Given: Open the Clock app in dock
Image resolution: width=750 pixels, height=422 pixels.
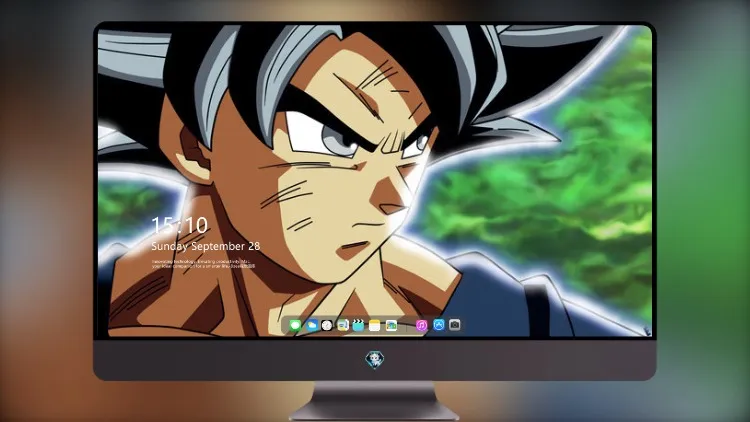Looking at the screenshot, I should pos(327,325).
